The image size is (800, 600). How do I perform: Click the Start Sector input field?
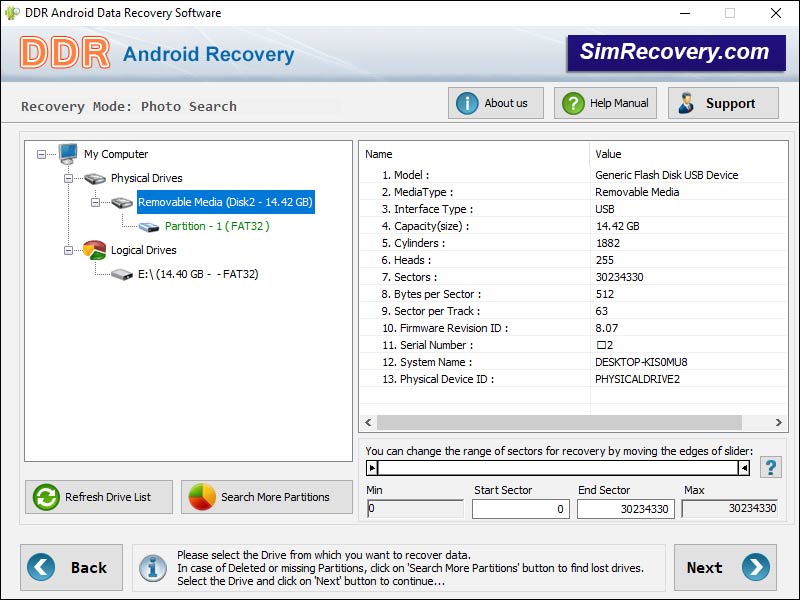pos(520,509)
